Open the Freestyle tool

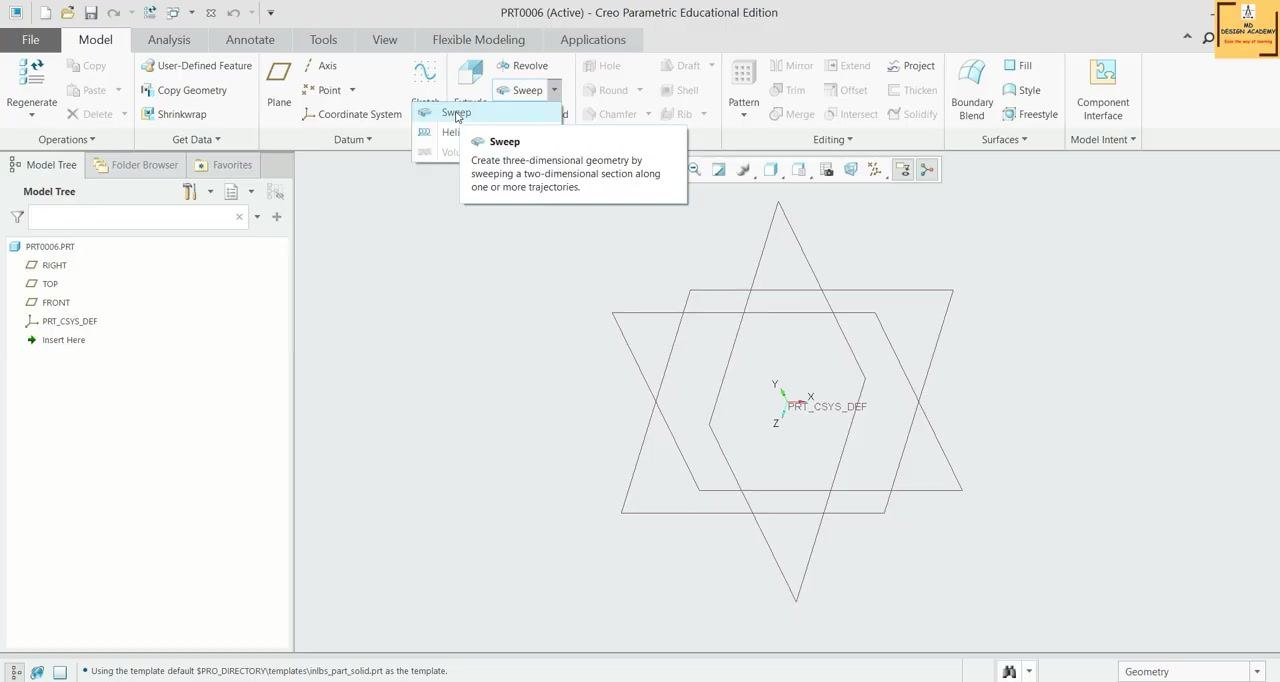point(1030,114)
